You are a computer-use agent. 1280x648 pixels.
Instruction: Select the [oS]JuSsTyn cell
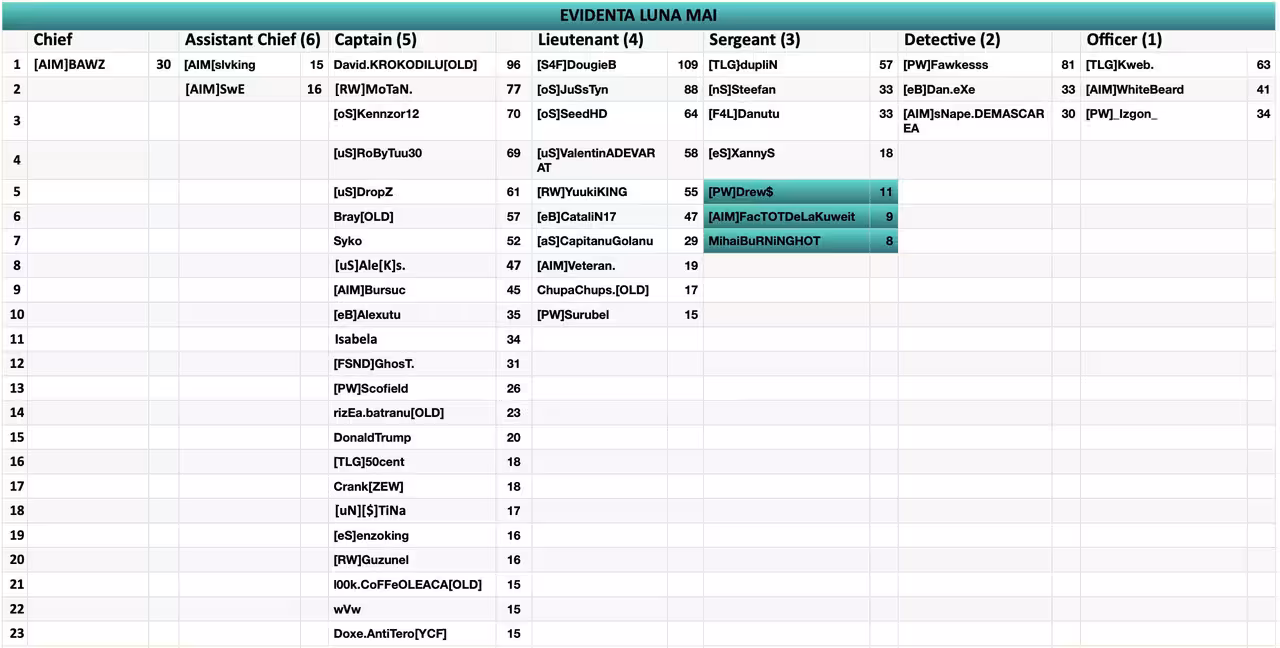[600, 89]
